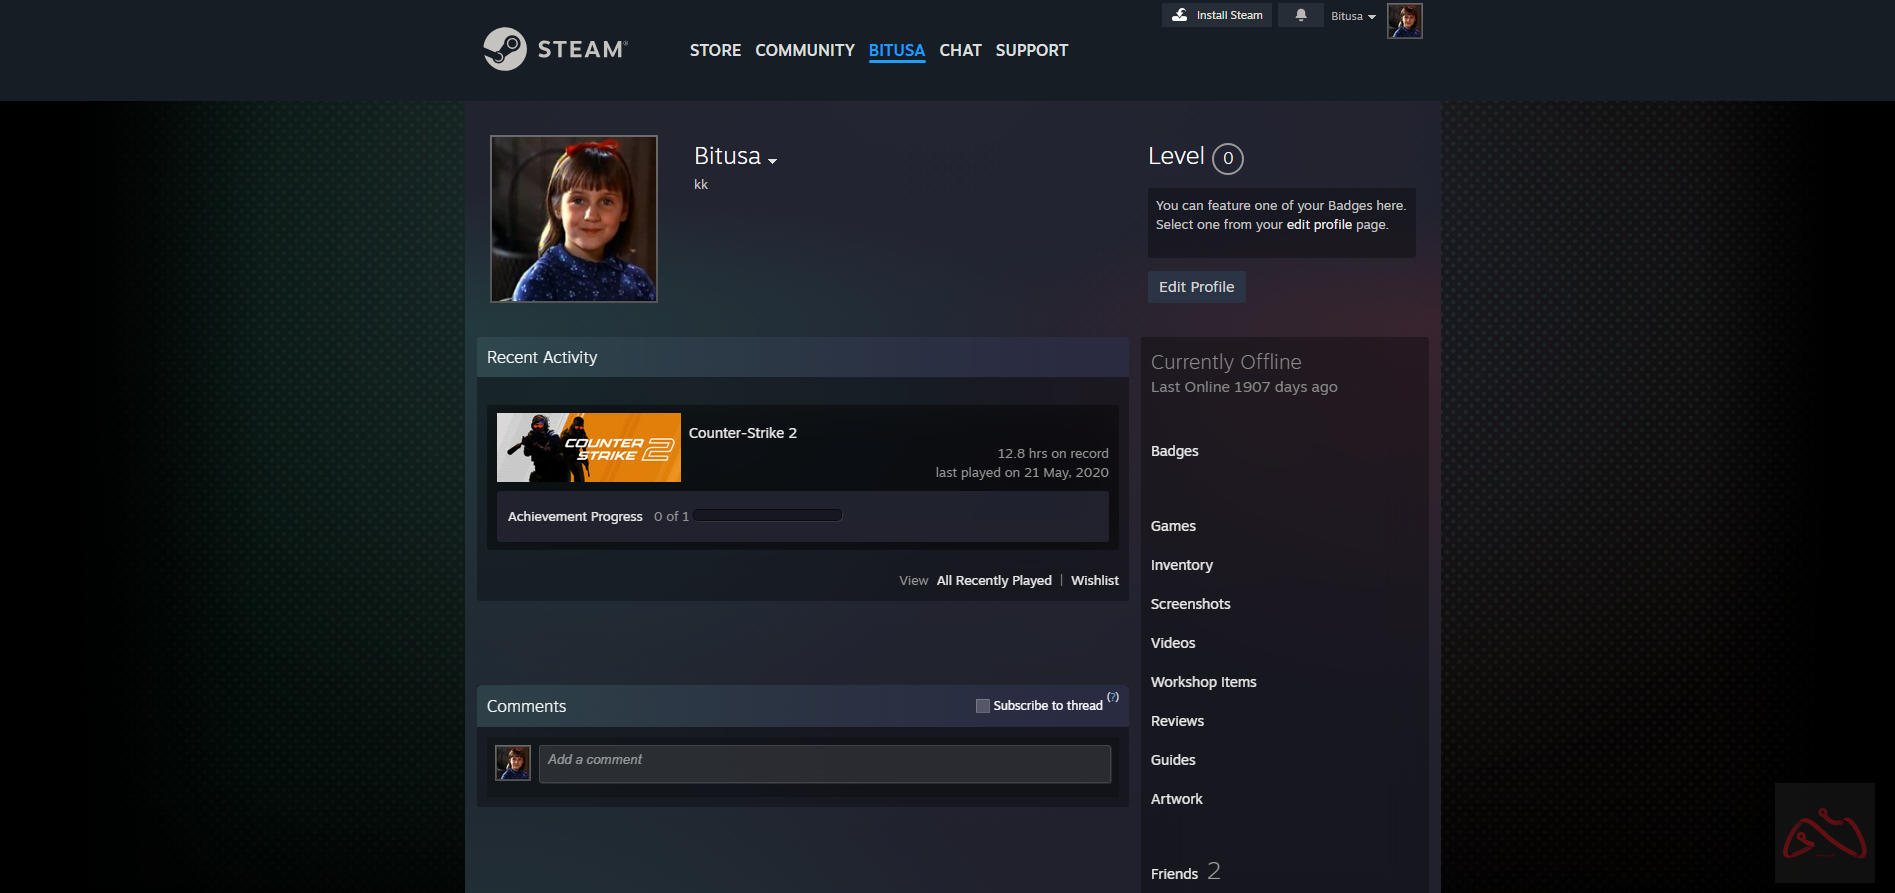The height and width of the screenshot is (893, 1895).
Task: Click the Achievement Progress bar
Action: coord(768,516)
